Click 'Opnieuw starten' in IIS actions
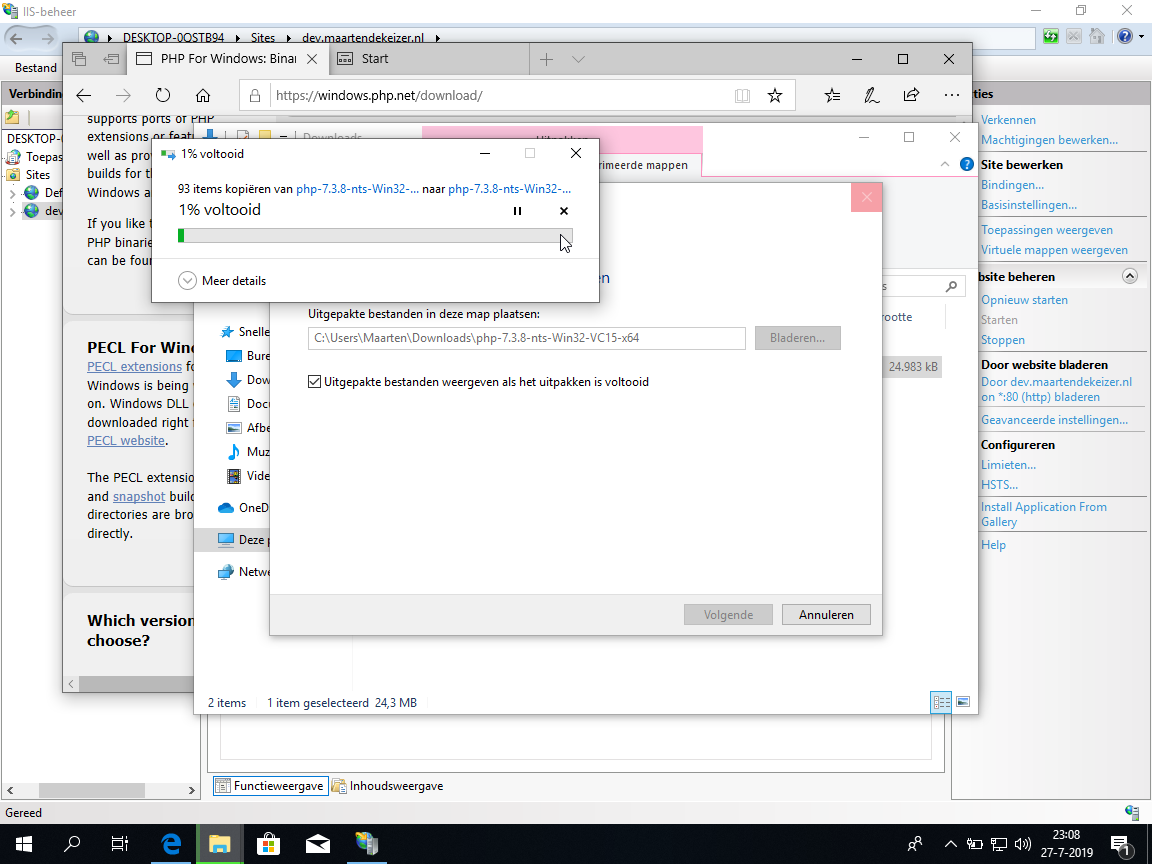 1024,300
